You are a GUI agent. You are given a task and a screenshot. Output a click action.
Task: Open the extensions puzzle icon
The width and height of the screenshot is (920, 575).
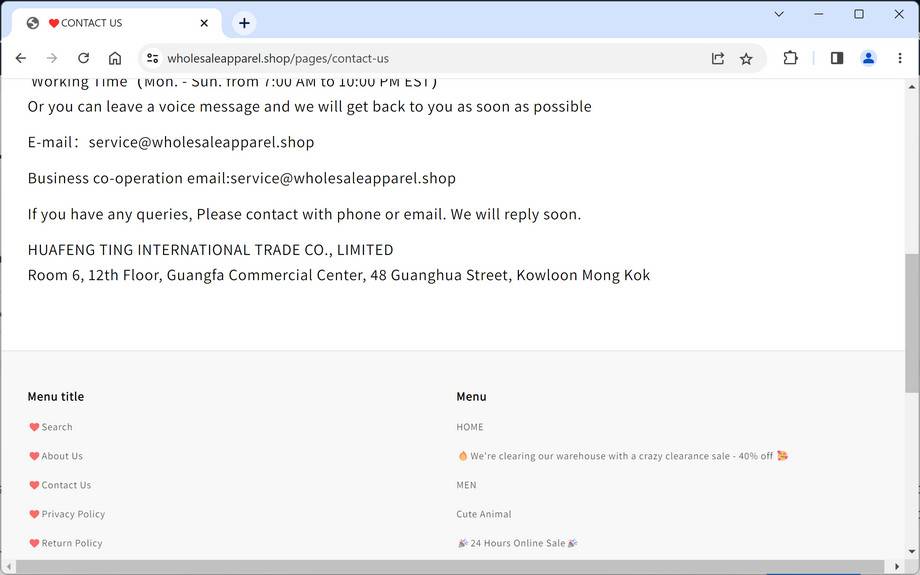click(790, 58)
